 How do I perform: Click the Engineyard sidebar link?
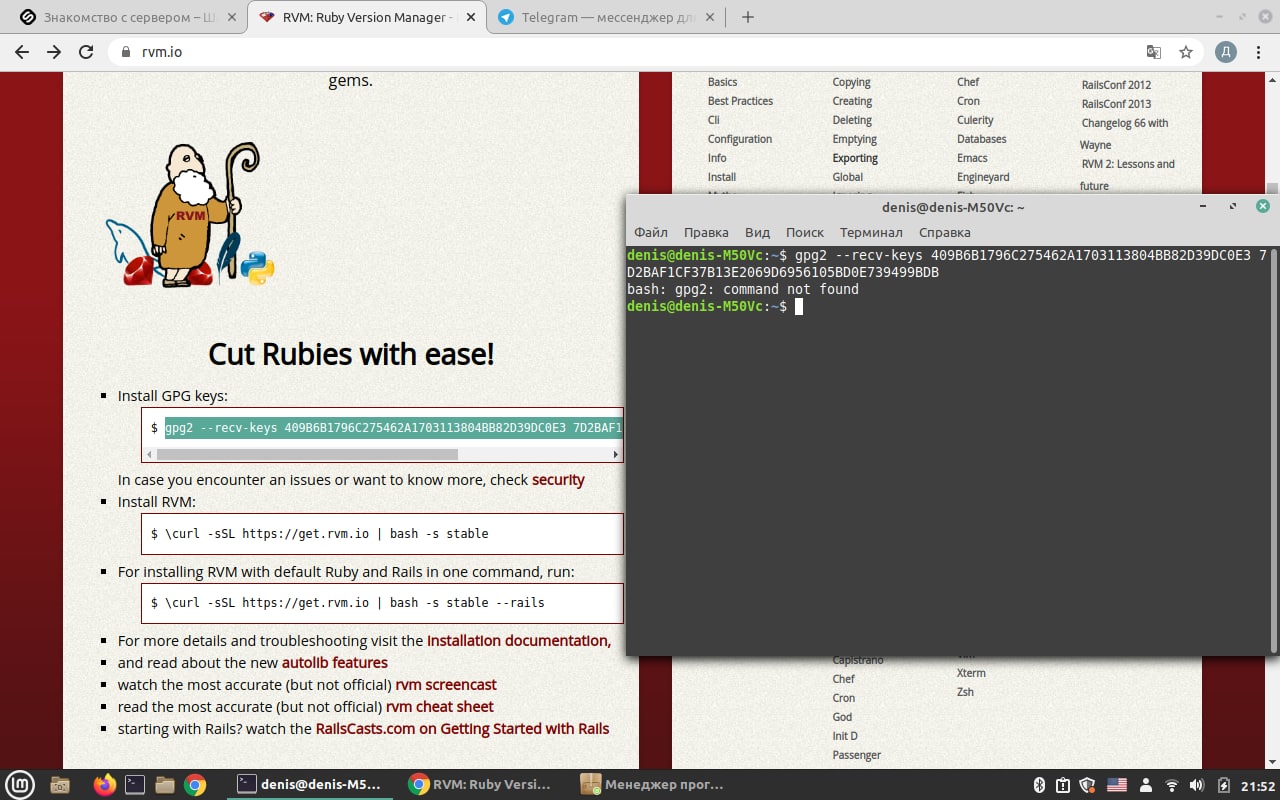[x=983, y=177]
